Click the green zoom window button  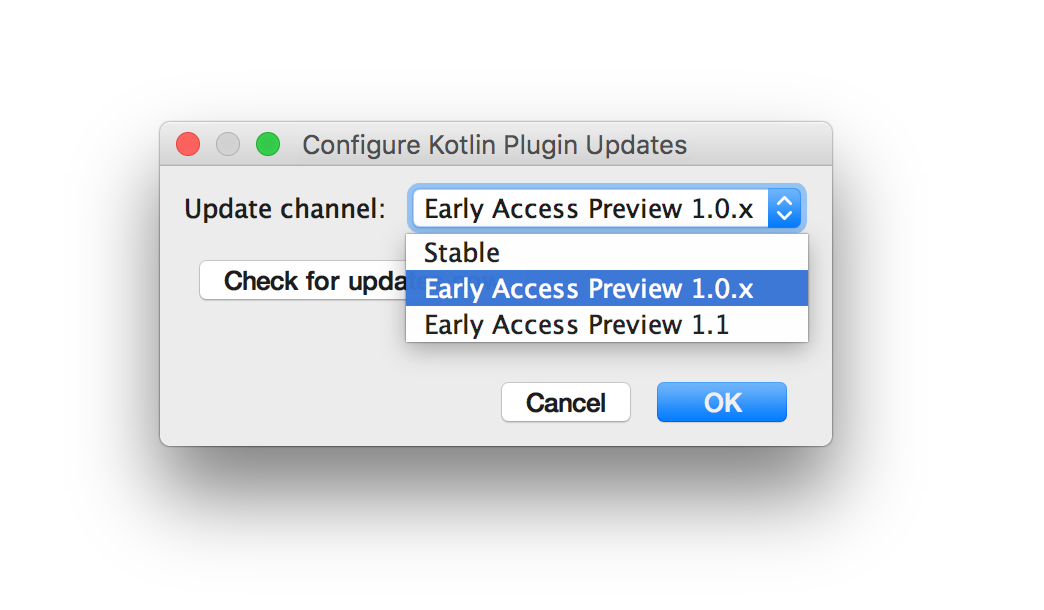(x=268, y=144)
